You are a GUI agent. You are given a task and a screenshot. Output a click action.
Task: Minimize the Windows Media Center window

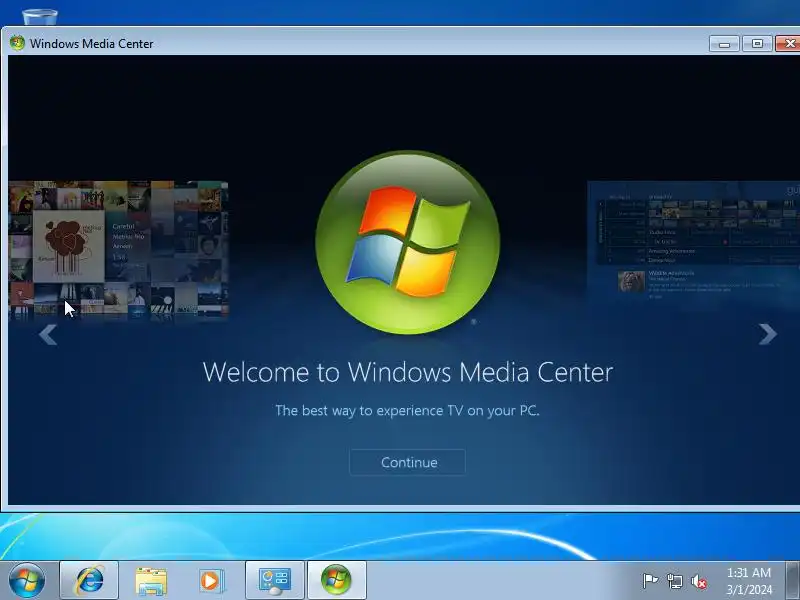724,44
